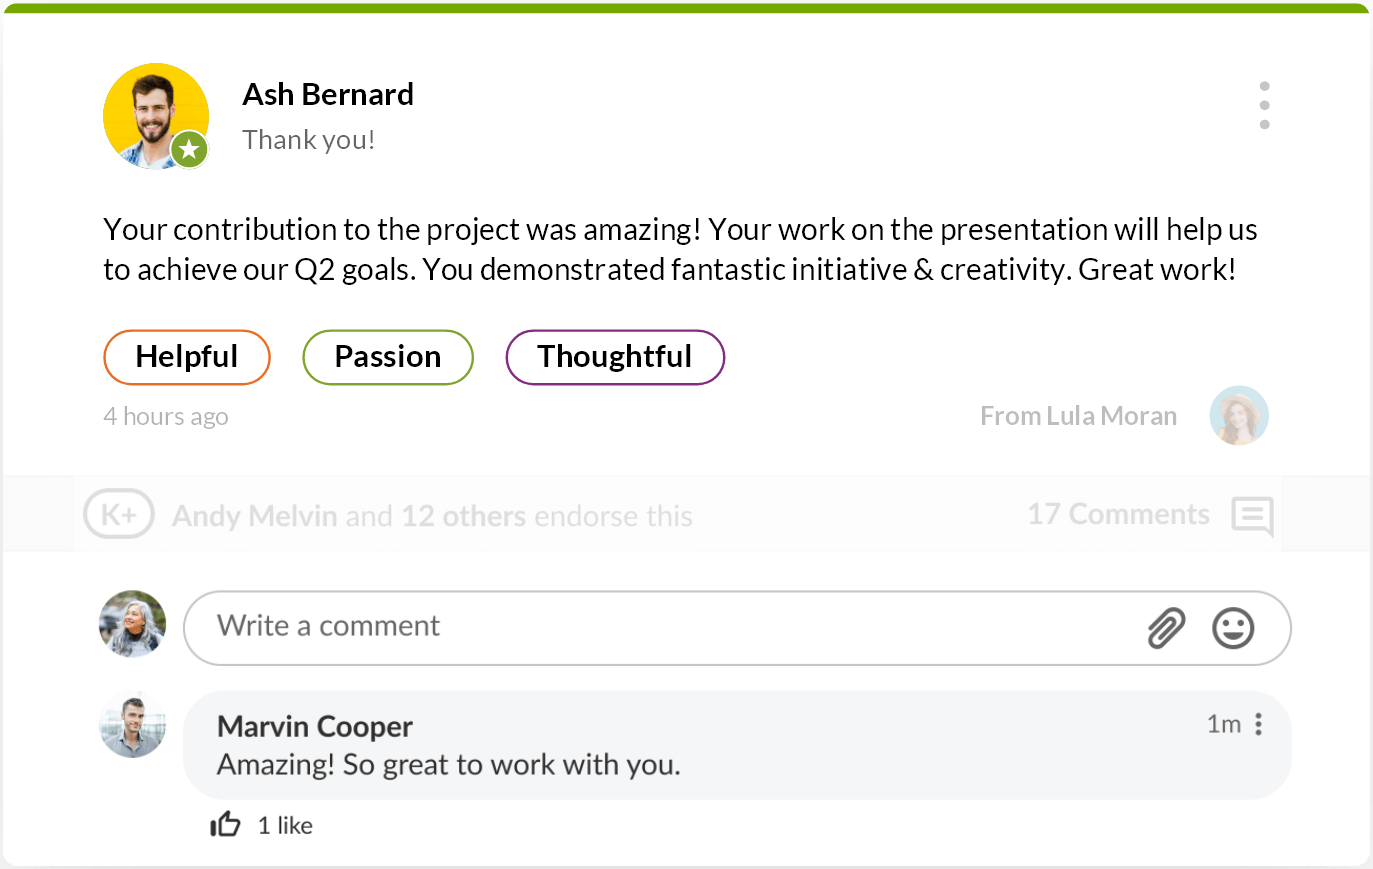Open the post options three-dot menu
The height and width of the screenshot is (869, 1373).
(1264, 104)
